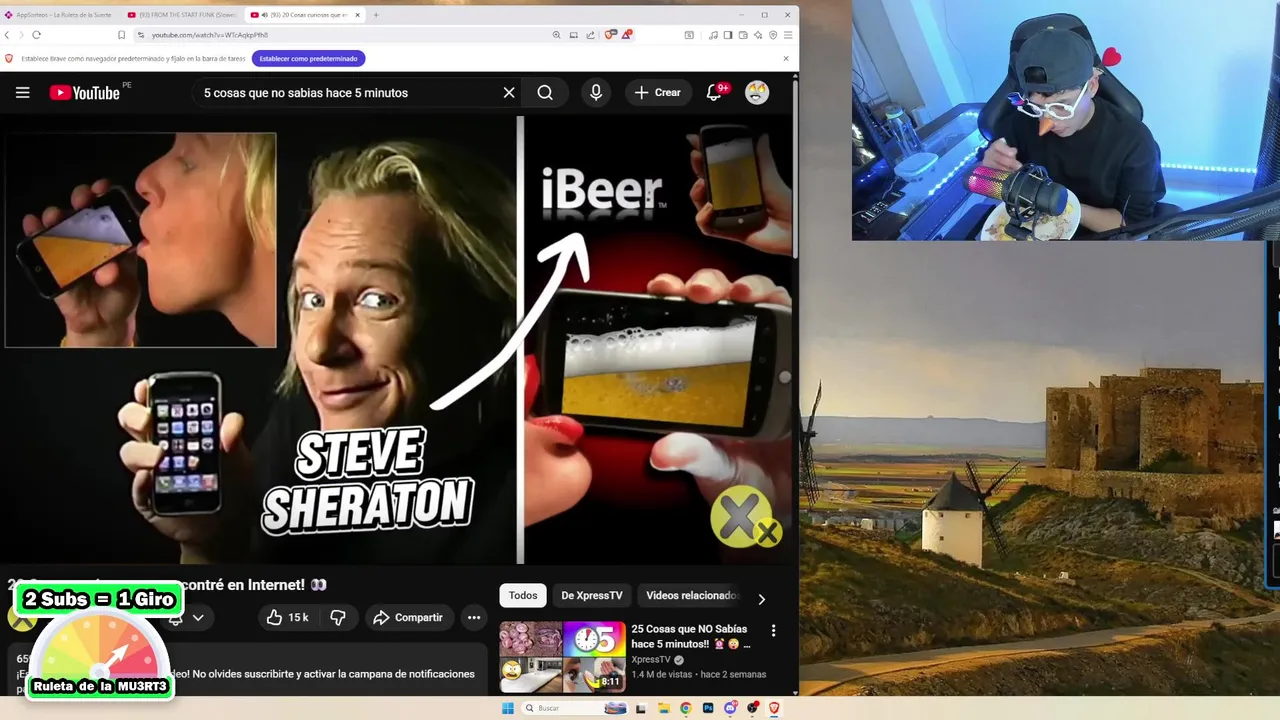This screenshot has width=1280, height=720.
Task: Open a new browser tab with plus
Action: pyautogui.click(x=376, y=15)
